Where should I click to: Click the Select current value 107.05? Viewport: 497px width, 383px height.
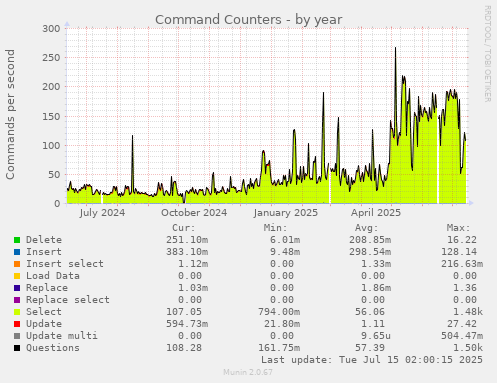(x=184, y=312)
